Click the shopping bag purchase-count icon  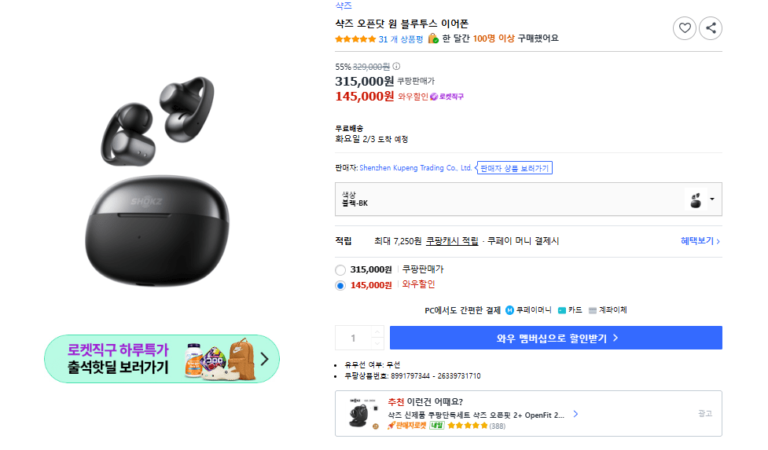click(432, 39)
